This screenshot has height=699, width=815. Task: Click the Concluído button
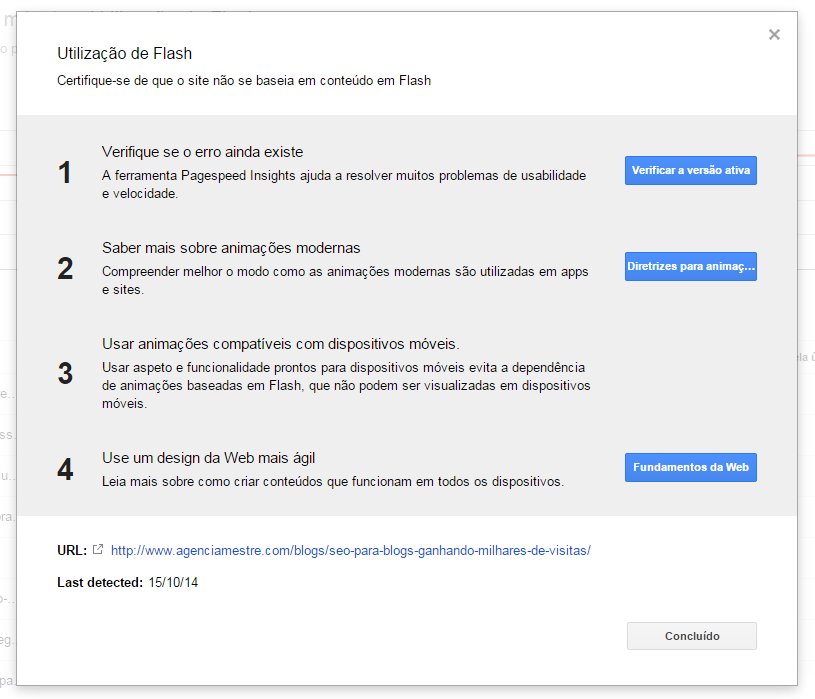[691, 636]
